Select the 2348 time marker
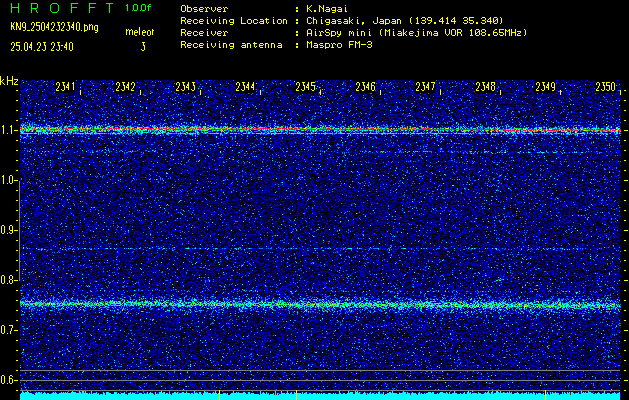 (x=485, y=87)
